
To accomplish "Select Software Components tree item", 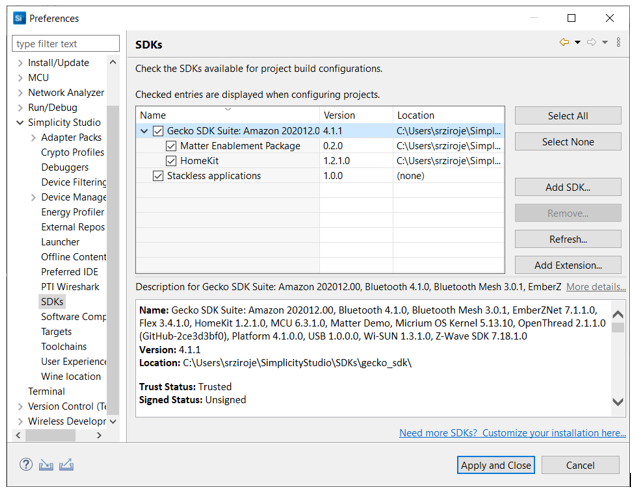I will pyautogui.click(x=74, y=317).
